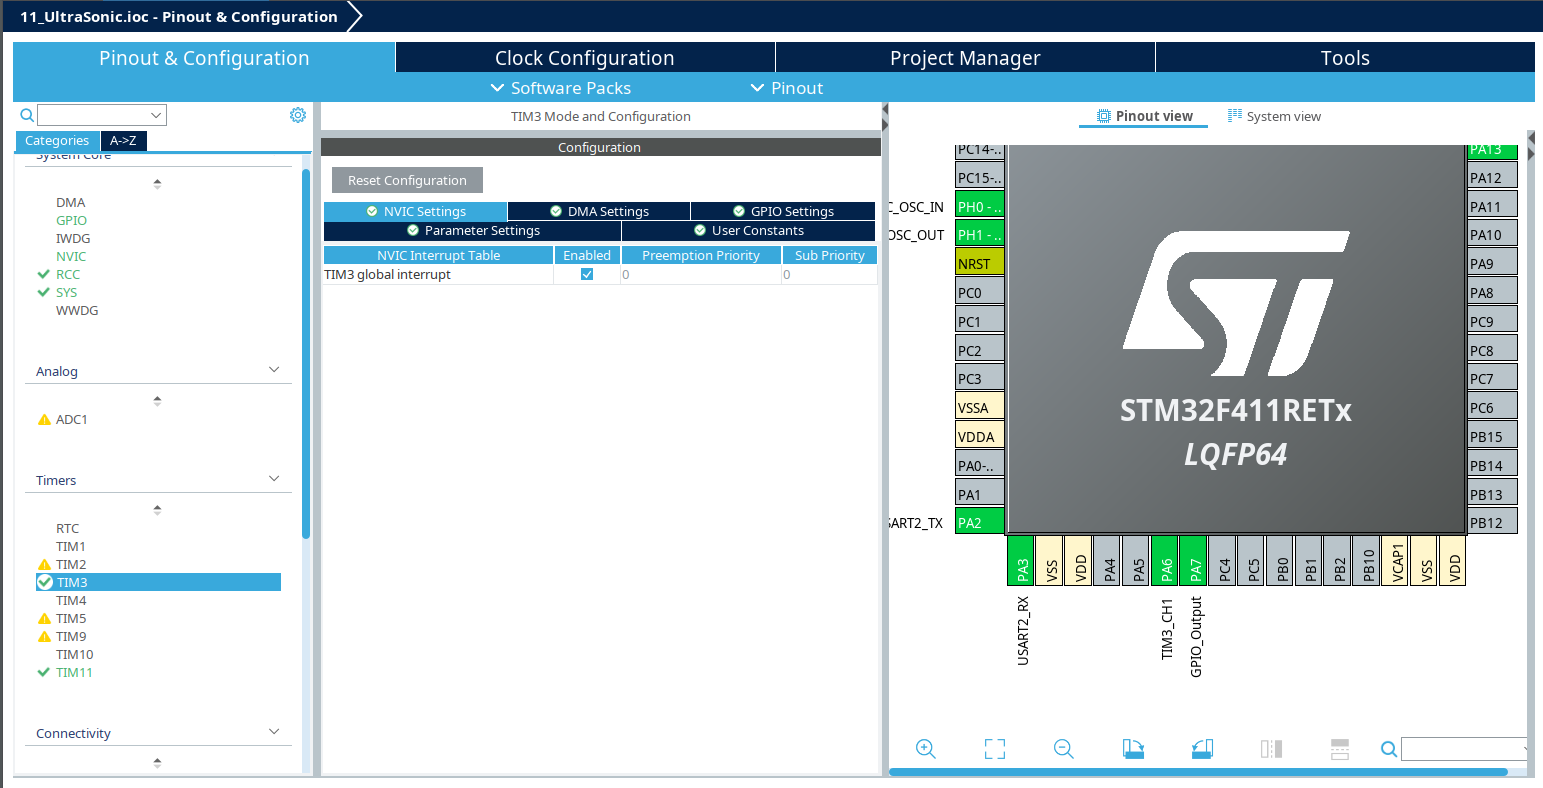This screenshot has height=788, width=1543.
Task: Click the TIM5 warning triangle icon
Action: point(44,618)
